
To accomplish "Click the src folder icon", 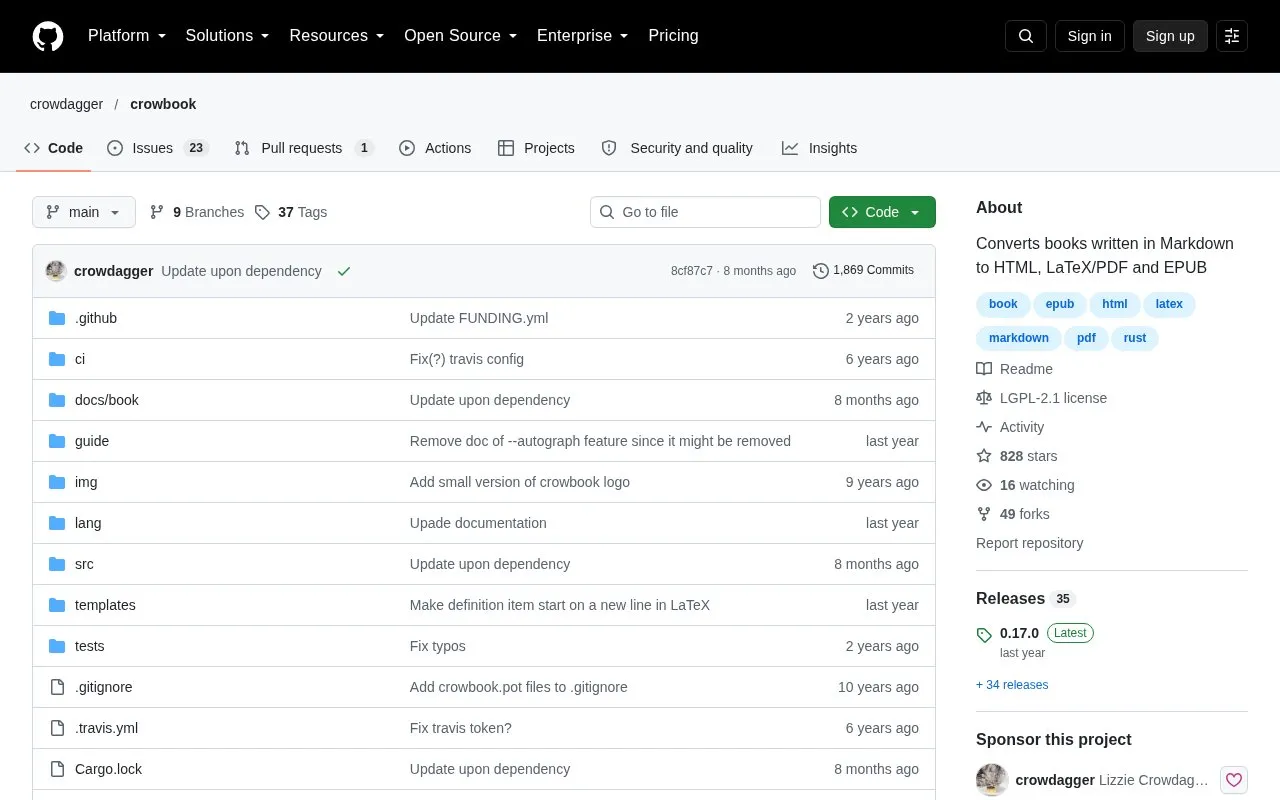I will coord(57,564).
